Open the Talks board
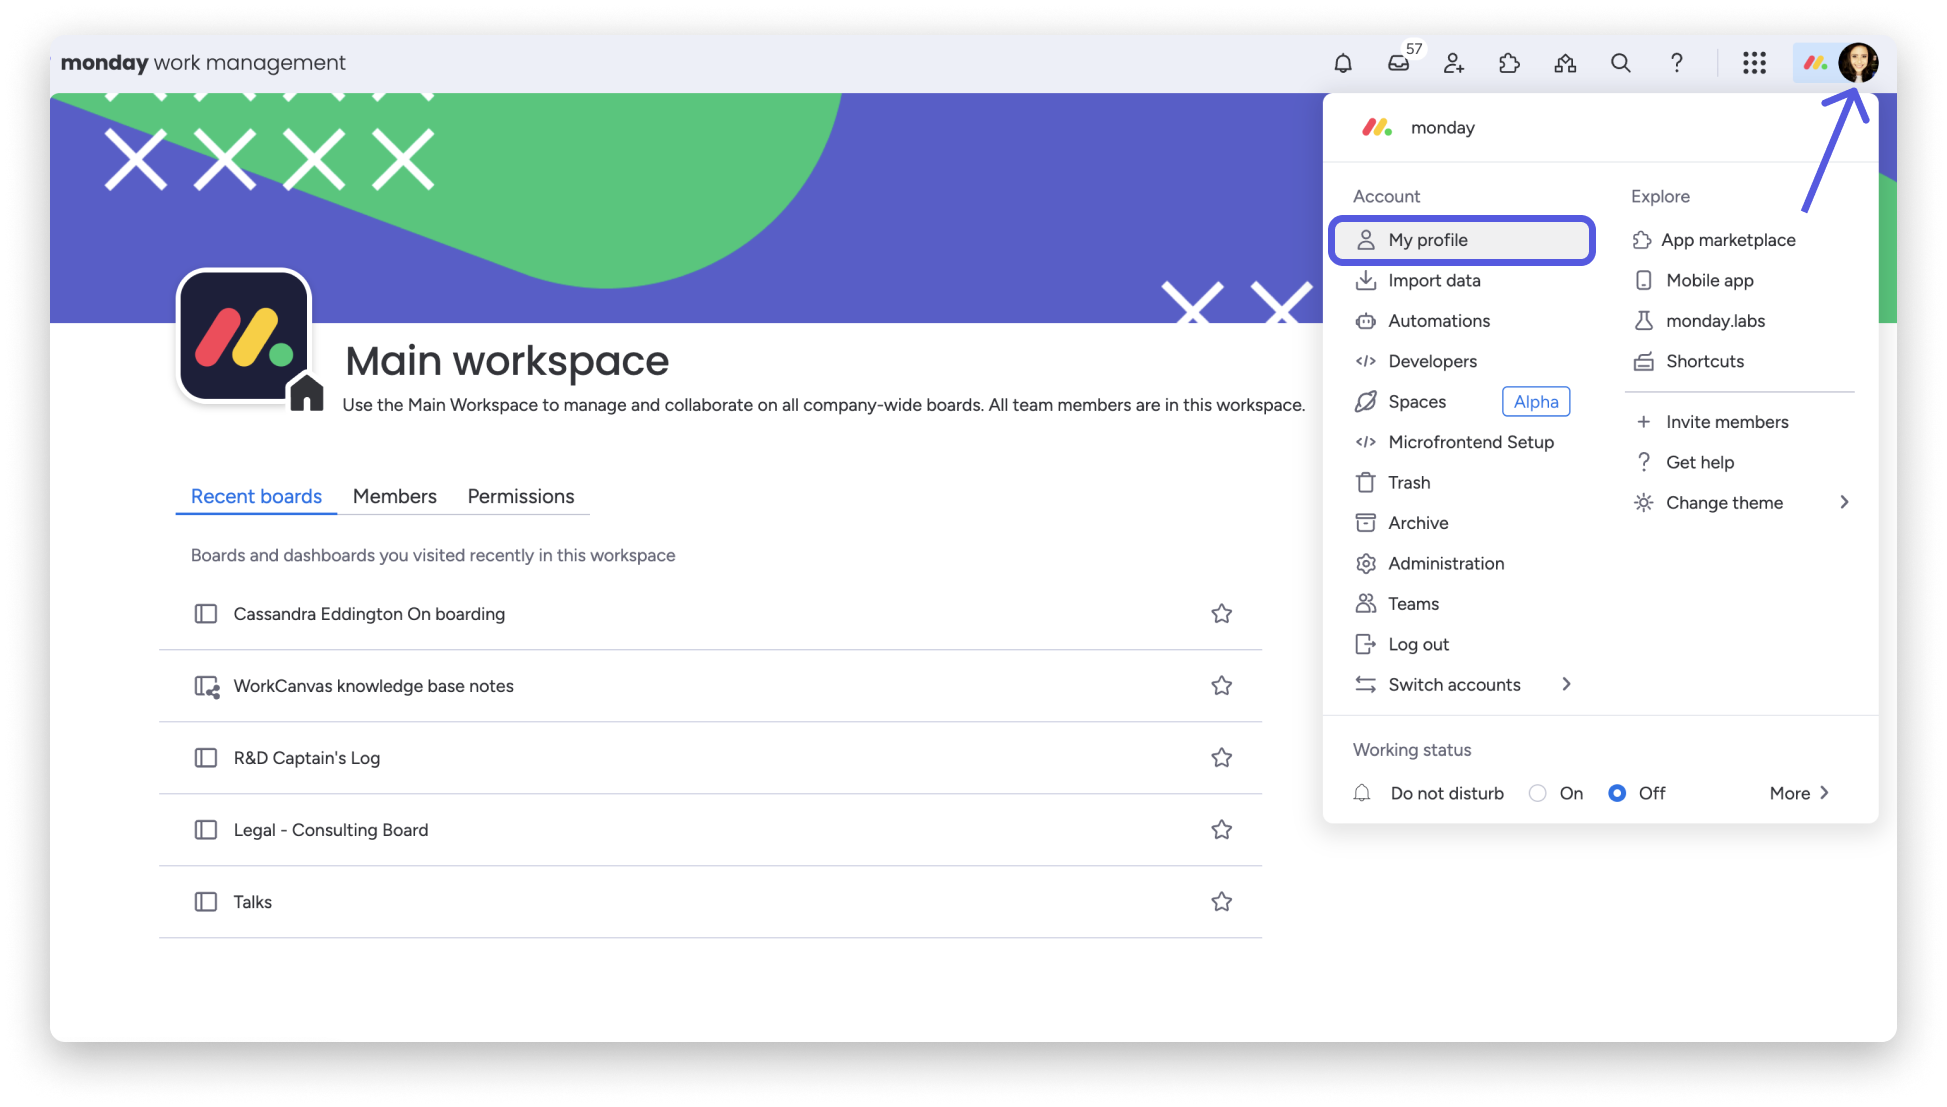Image resolution: width=1947 pixels, height=1107 pixels. [253, 902]
